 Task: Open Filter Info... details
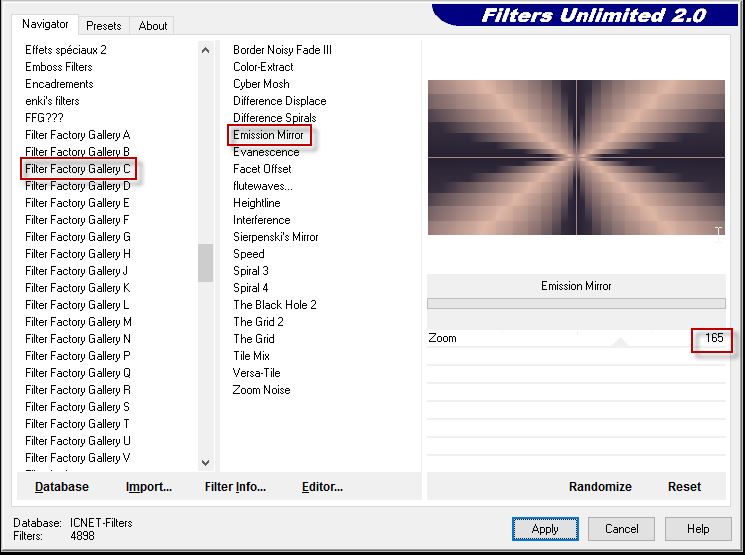tap(235, 487)
